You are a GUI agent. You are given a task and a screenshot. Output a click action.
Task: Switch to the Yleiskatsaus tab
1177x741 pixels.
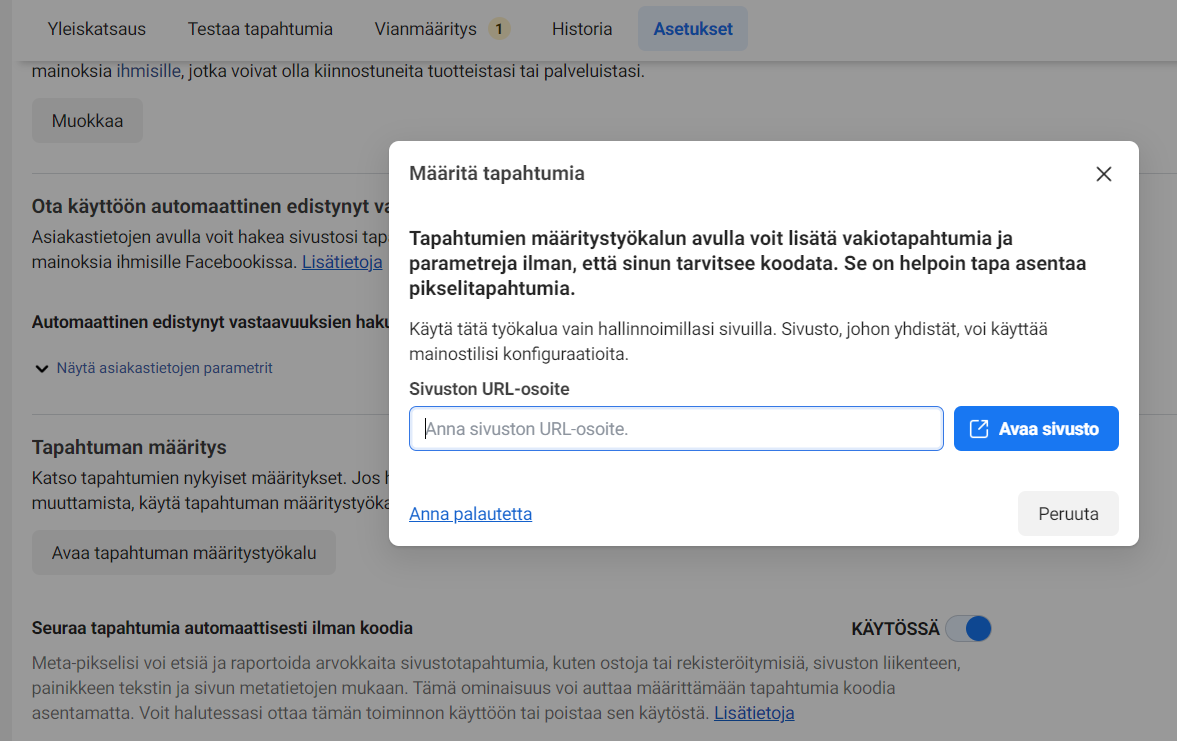[x=96, y=28]
